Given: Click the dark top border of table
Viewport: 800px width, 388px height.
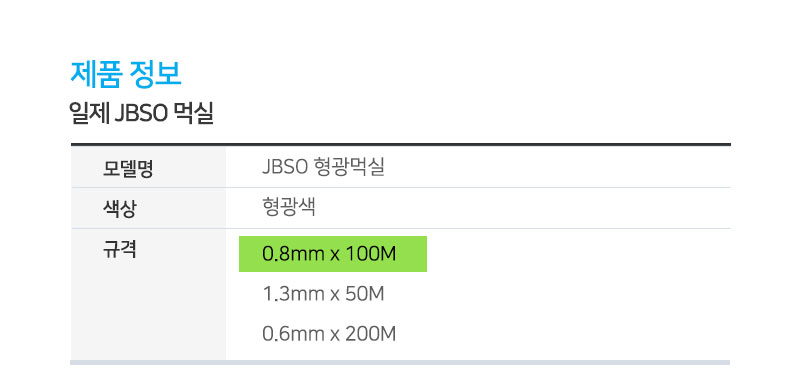Looking at the screenshot, I should [401, 144].
